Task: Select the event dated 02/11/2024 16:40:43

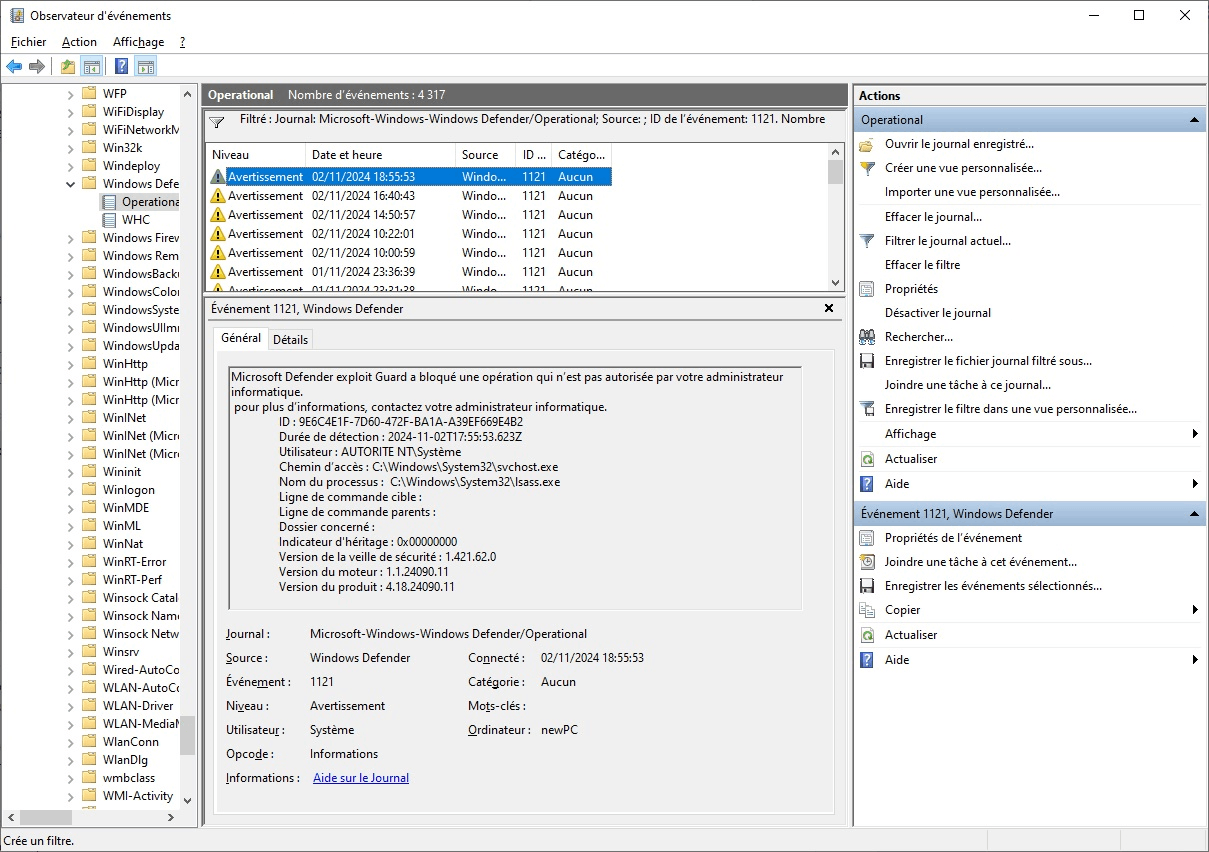Action: click(408, 196)
